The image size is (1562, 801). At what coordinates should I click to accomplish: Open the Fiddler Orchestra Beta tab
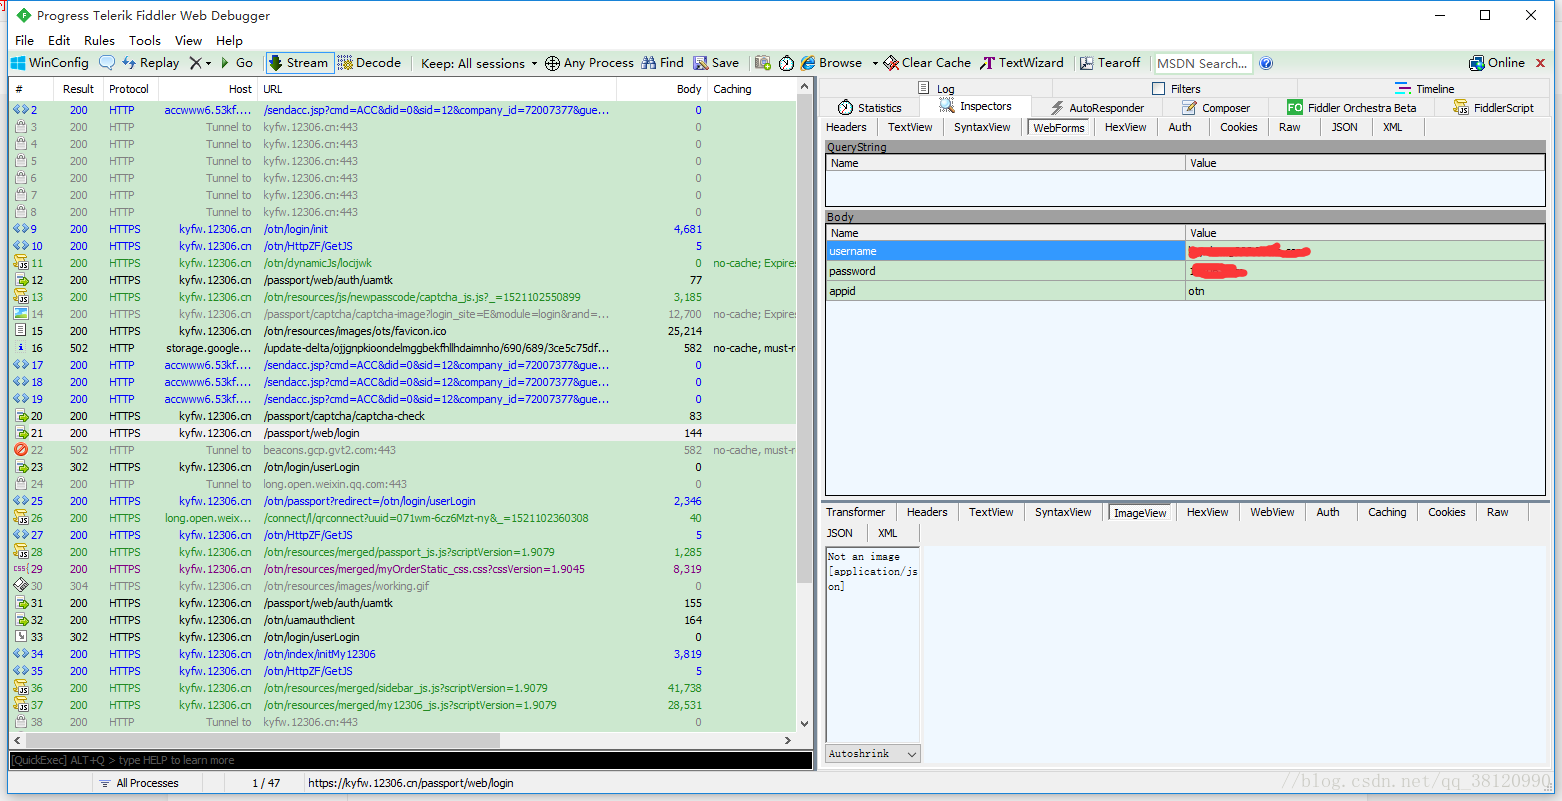pos(1351,107)
